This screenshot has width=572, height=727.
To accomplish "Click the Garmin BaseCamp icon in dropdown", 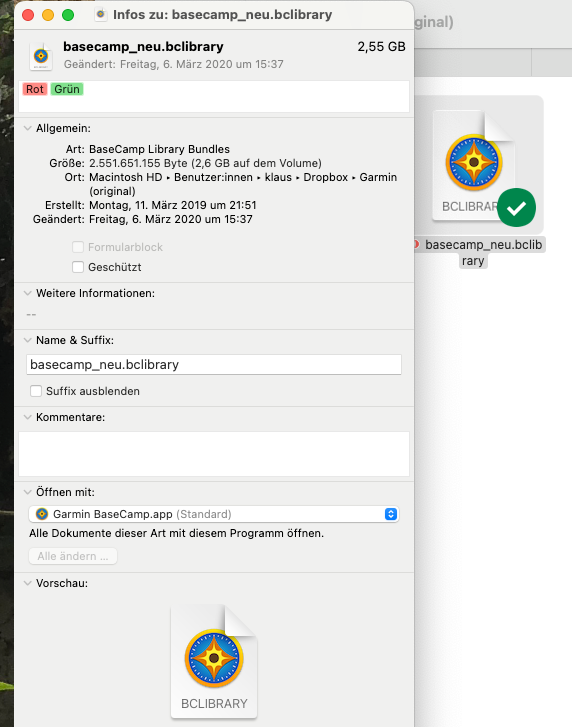I will pyautogui.click(x=42, y=514).
